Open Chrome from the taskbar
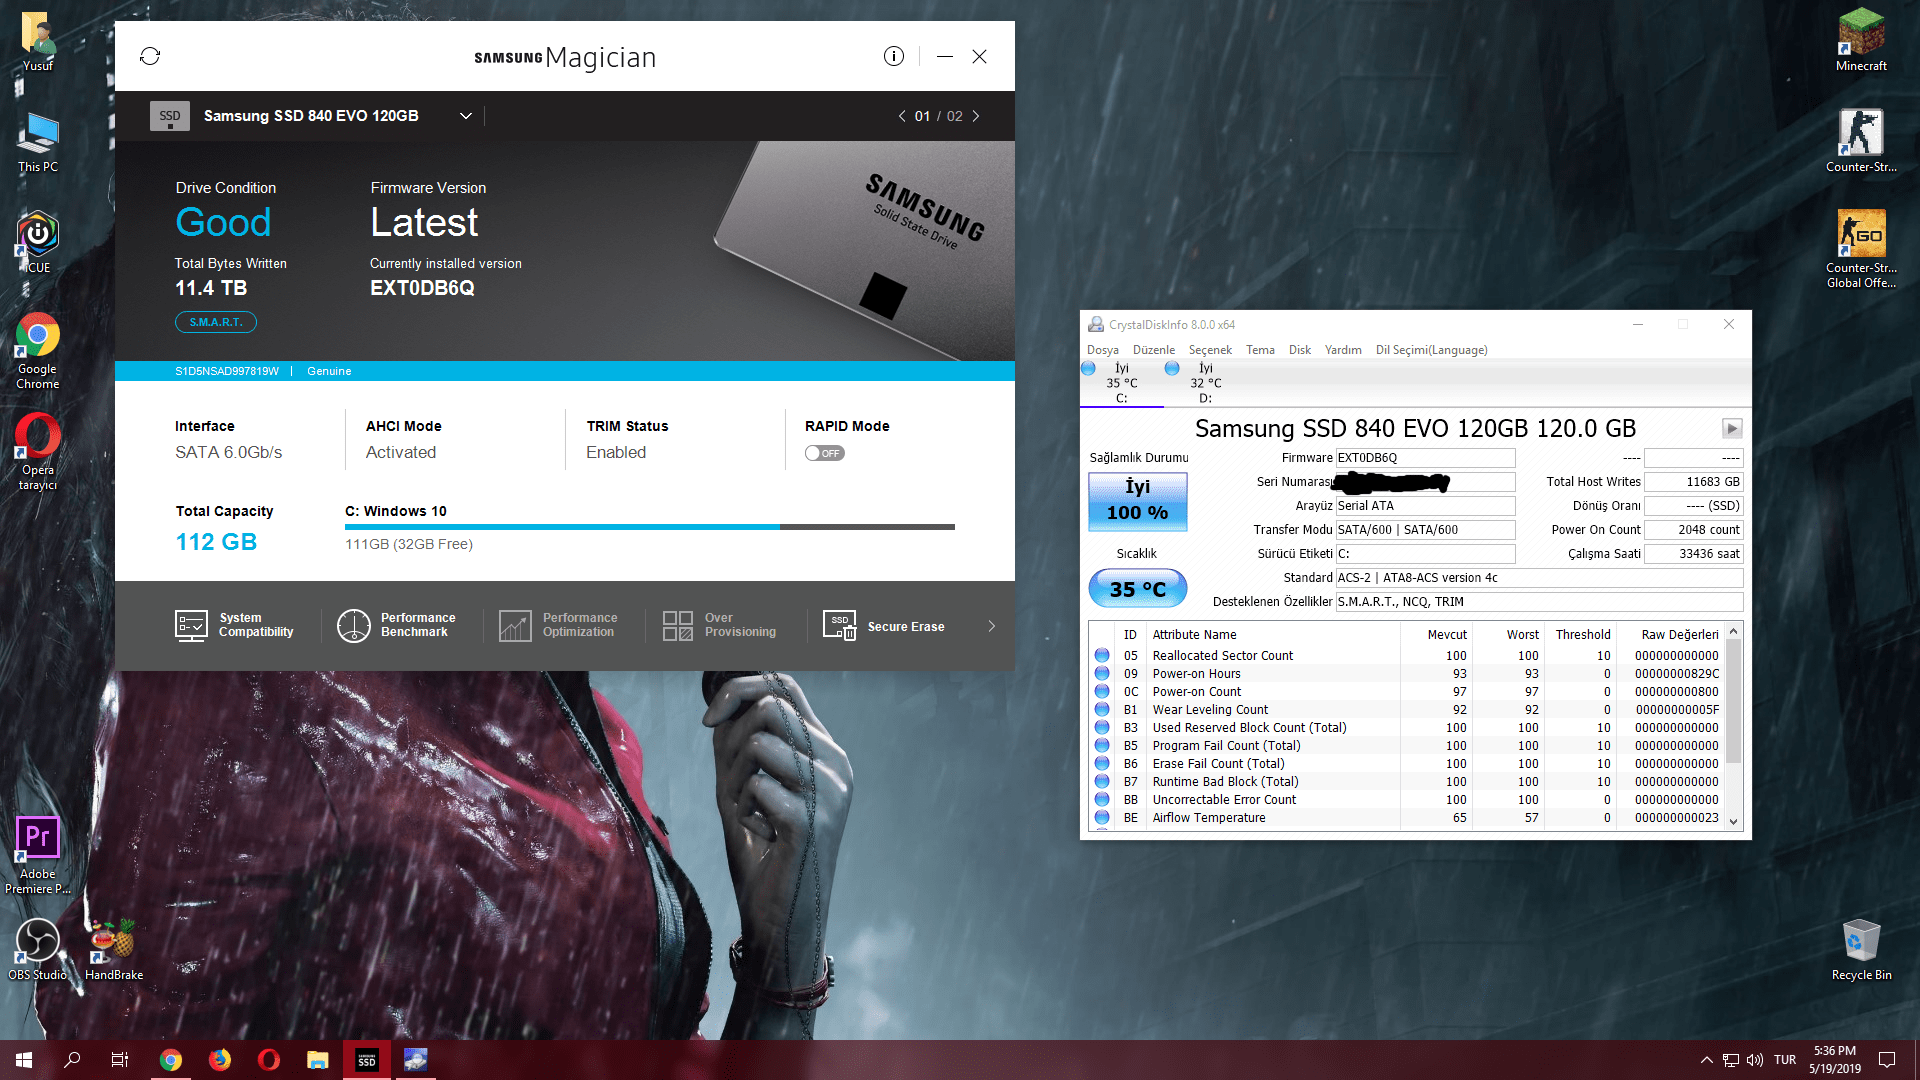The height and width of the screenshot is (1080, 1920). pos(171,1060)
